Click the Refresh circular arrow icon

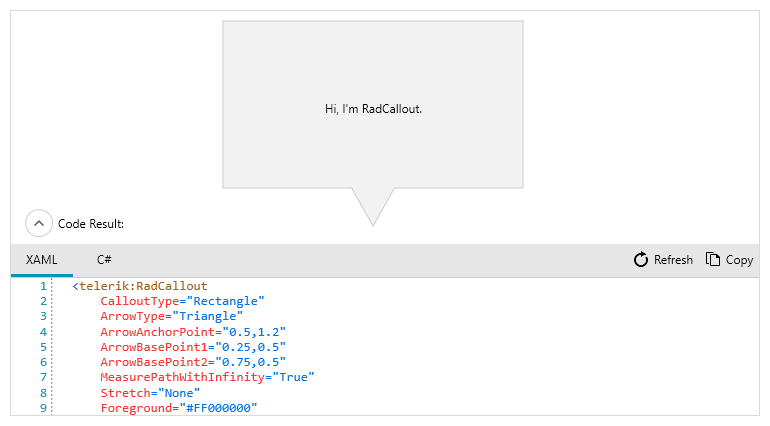[641, 259]
